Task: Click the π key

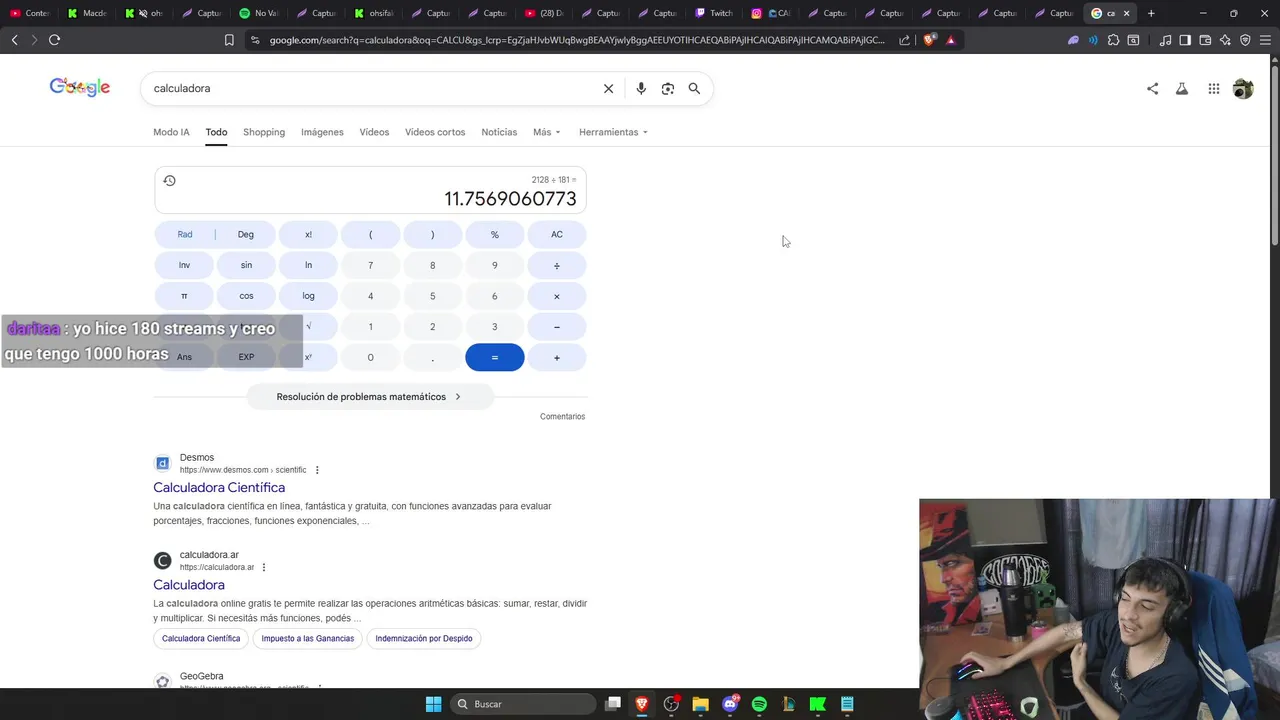Action: tap(184, 296)
